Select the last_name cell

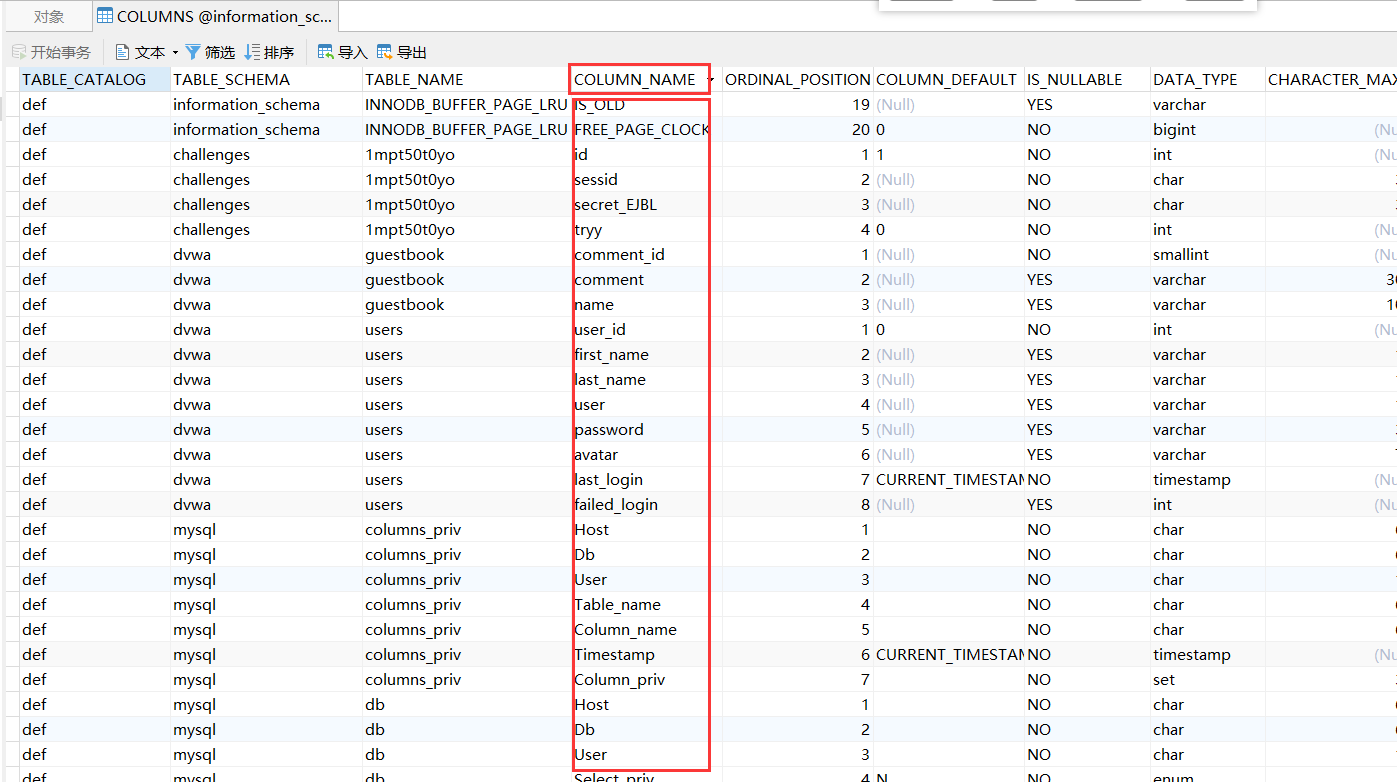point(646,380)
